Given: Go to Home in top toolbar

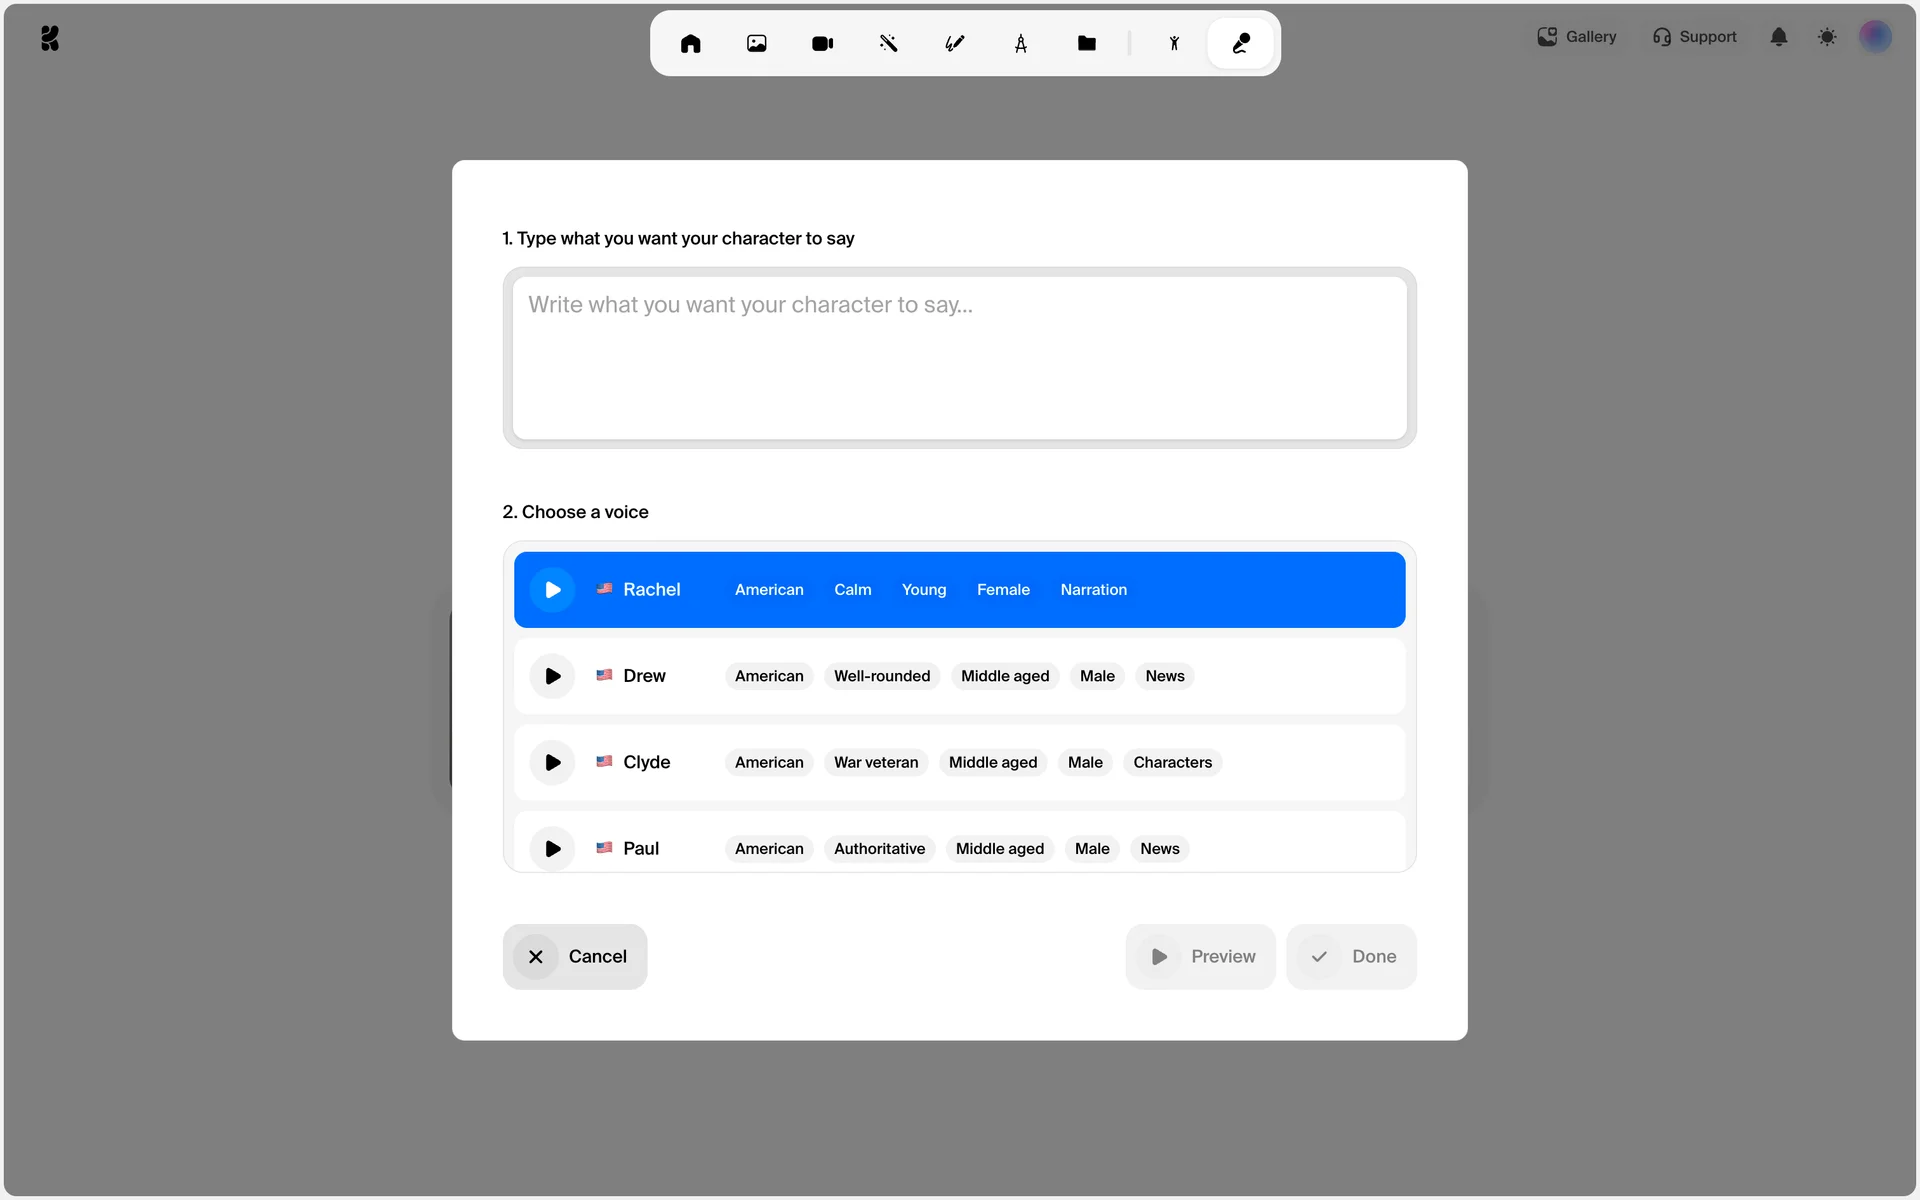Looking at the screenshot, I should 690,43.
